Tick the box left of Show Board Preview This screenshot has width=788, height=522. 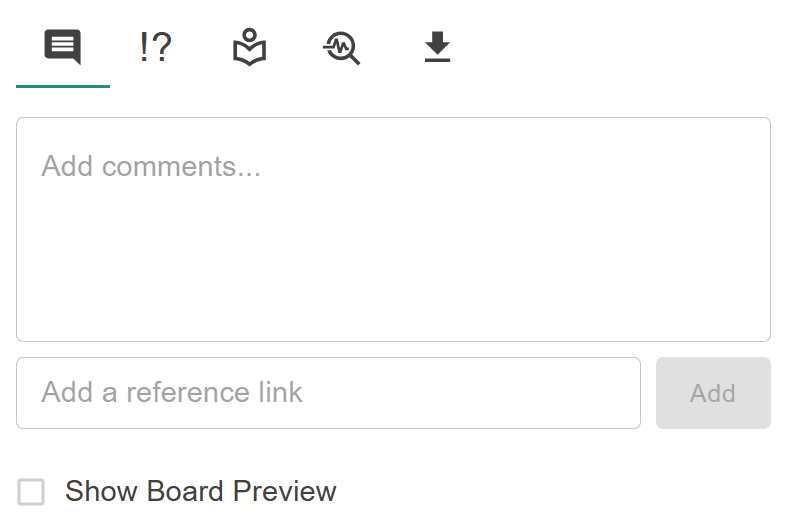click(32, 492)
